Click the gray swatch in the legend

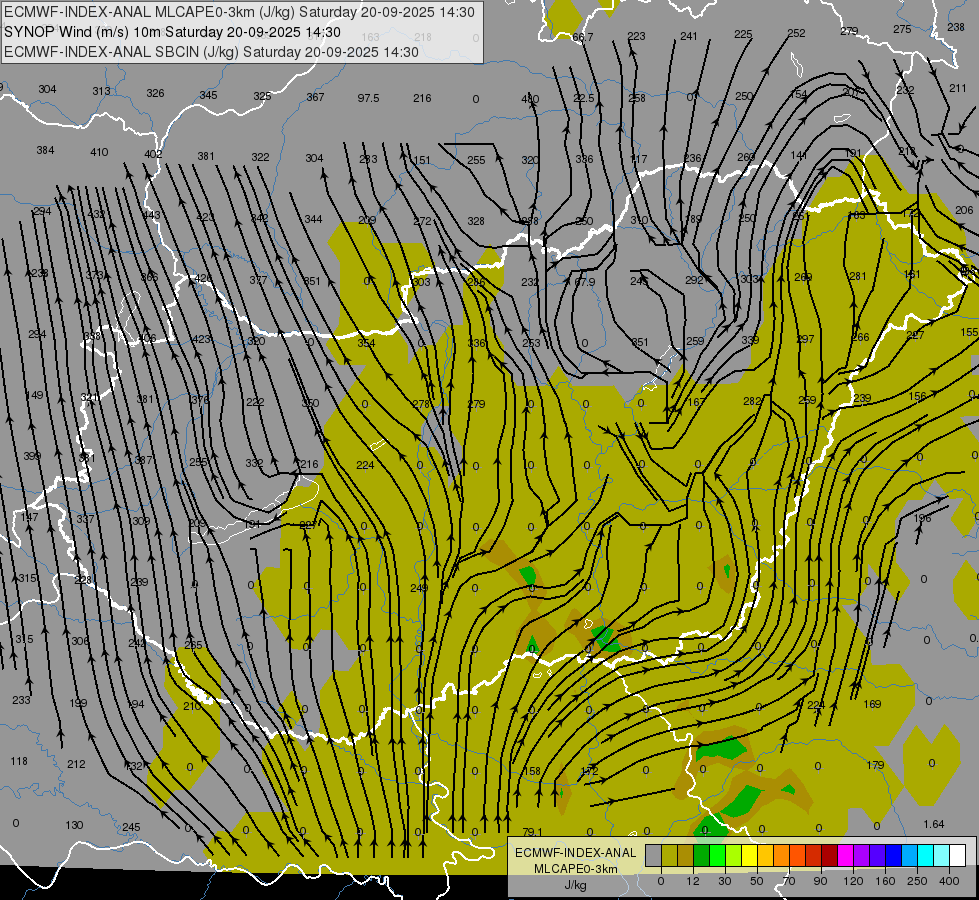[x=654, y=855]
